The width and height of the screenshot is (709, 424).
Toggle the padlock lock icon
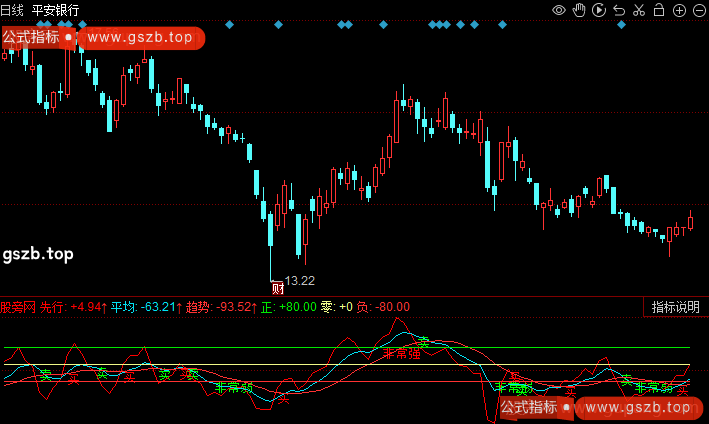tap(659, 10)
